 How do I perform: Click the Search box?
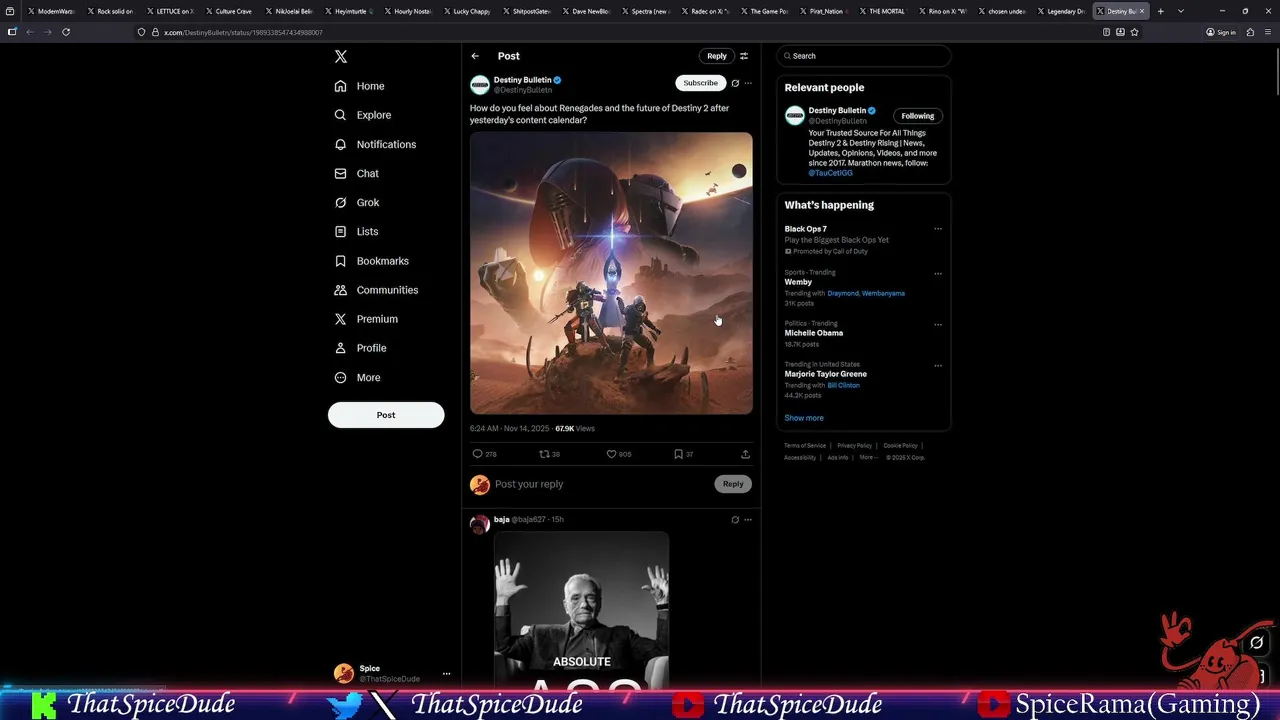tap(864, 56)
